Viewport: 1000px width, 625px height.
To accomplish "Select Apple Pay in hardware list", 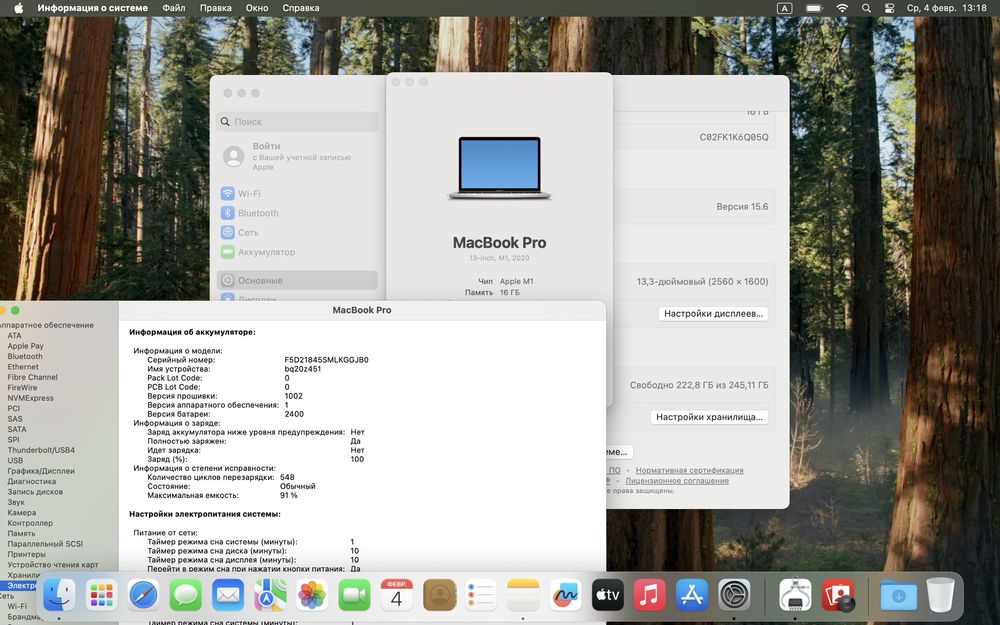I will (x=26, y=346).
